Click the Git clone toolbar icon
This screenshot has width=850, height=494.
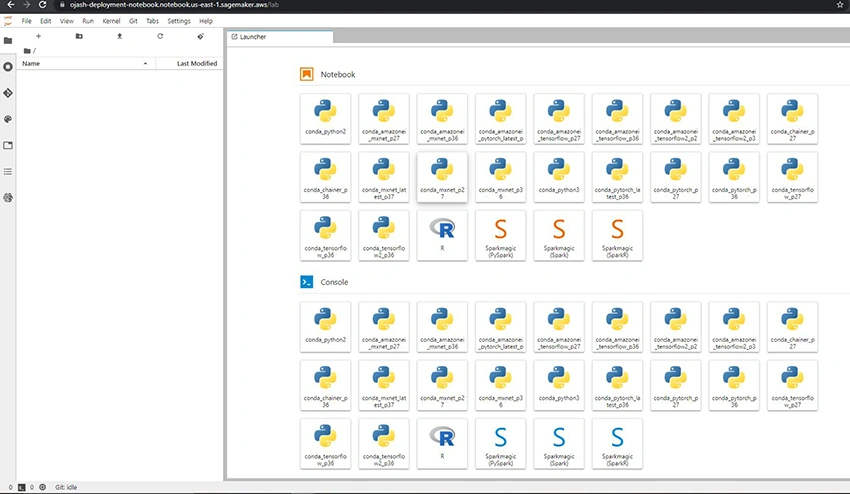pos(201,36)
